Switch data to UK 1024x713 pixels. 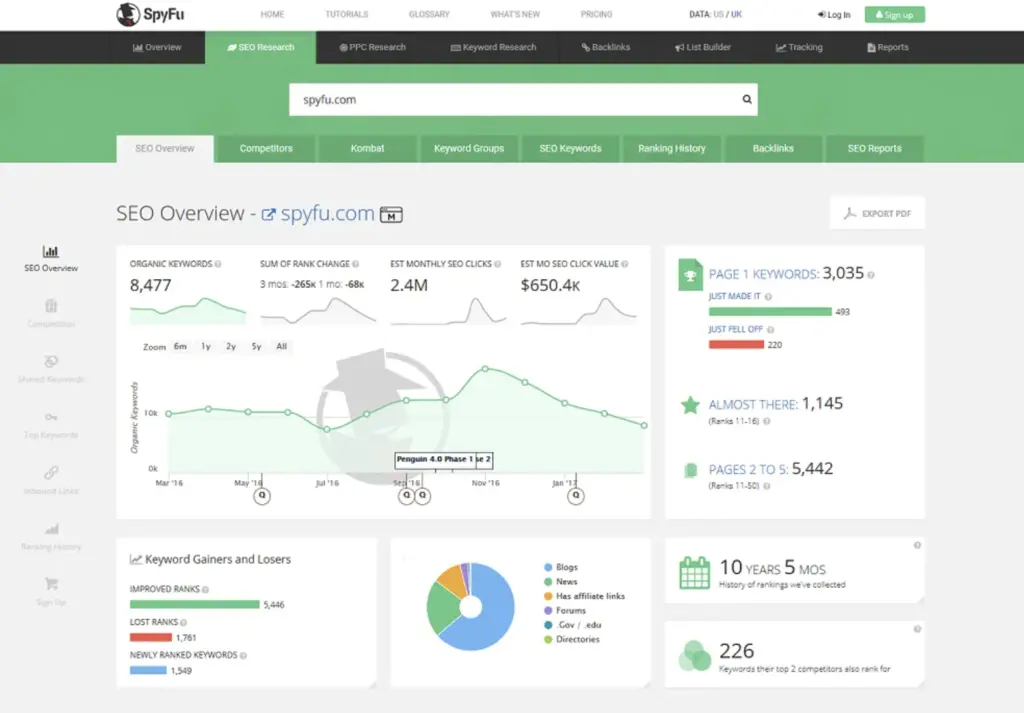coord(737,14)
